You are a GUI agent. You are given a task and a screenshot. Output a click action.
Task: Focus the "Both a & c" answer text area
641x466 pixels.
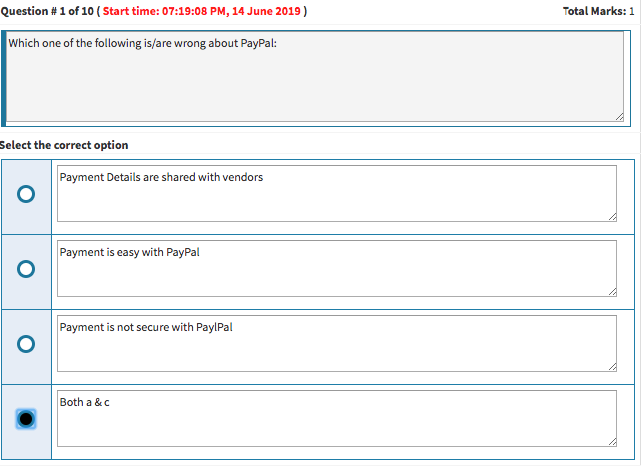(336, 419)
